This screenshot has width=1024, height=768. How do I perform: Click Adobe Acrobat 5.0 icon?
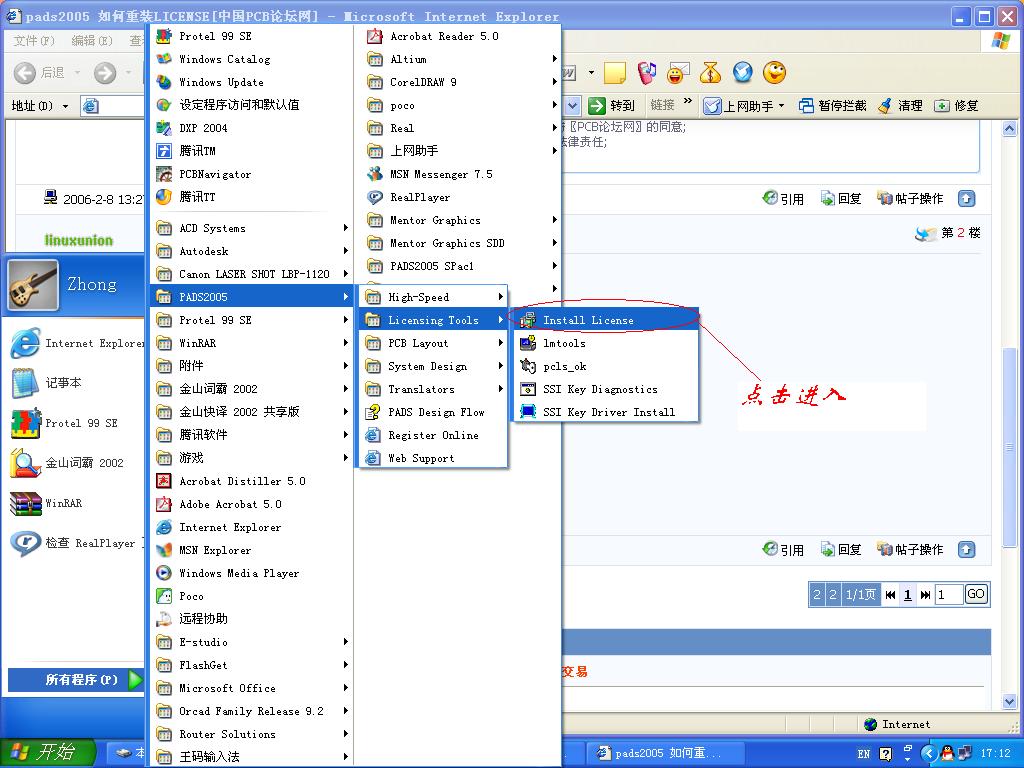[164, 504]
